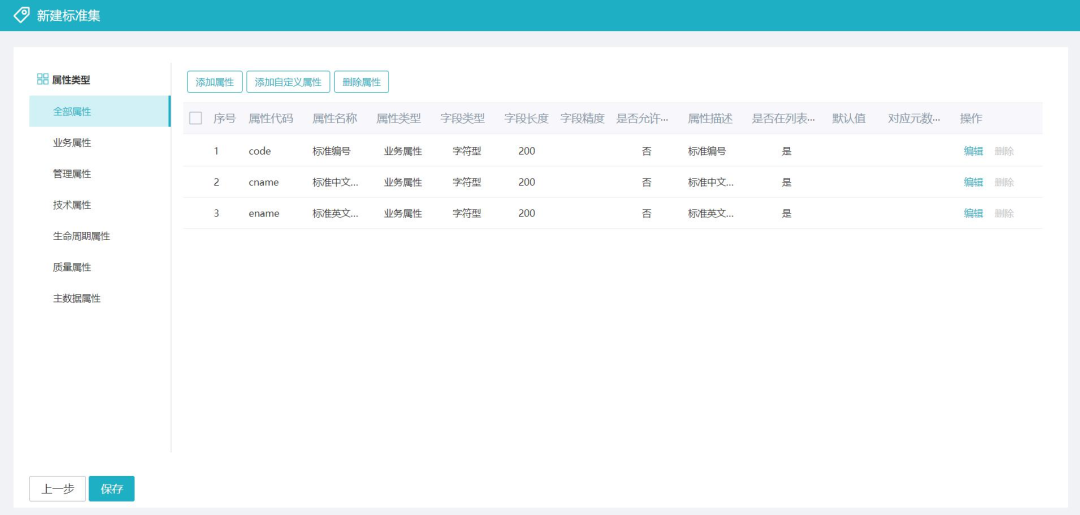Click 编辑 for the ename row
The height and width of the screenshot is (515, 1080).
pos(973,213)
